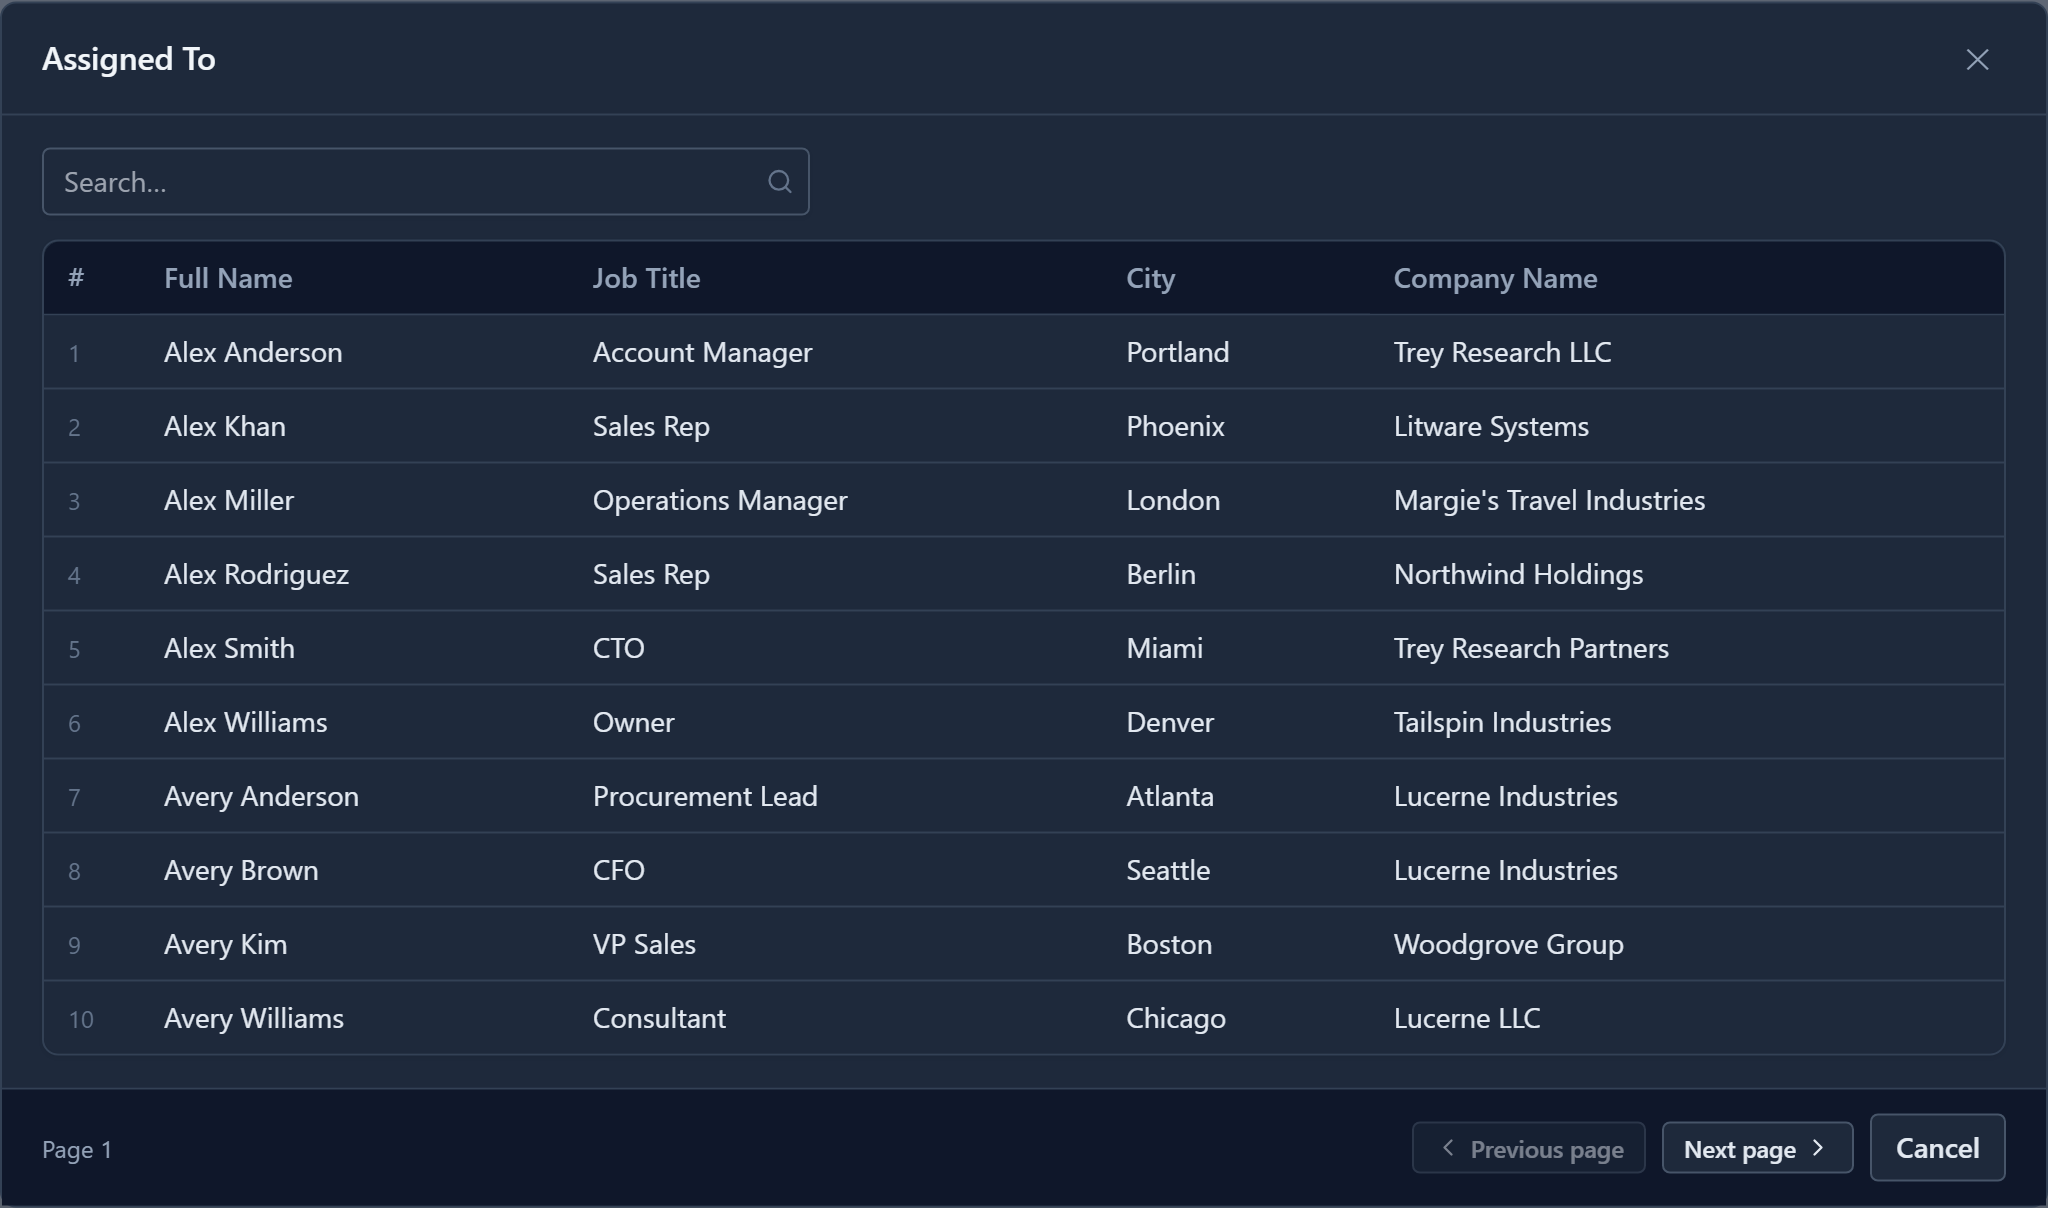Click the Job Title column header
2048x1208 pixels.
(646, 278)
